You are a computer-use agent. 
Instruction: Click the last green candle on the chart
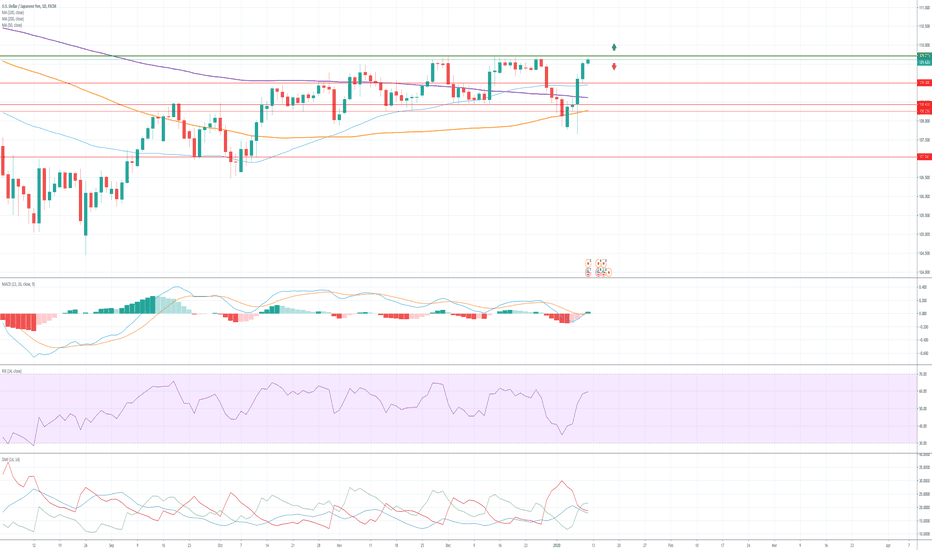click(x=588, y=61)
